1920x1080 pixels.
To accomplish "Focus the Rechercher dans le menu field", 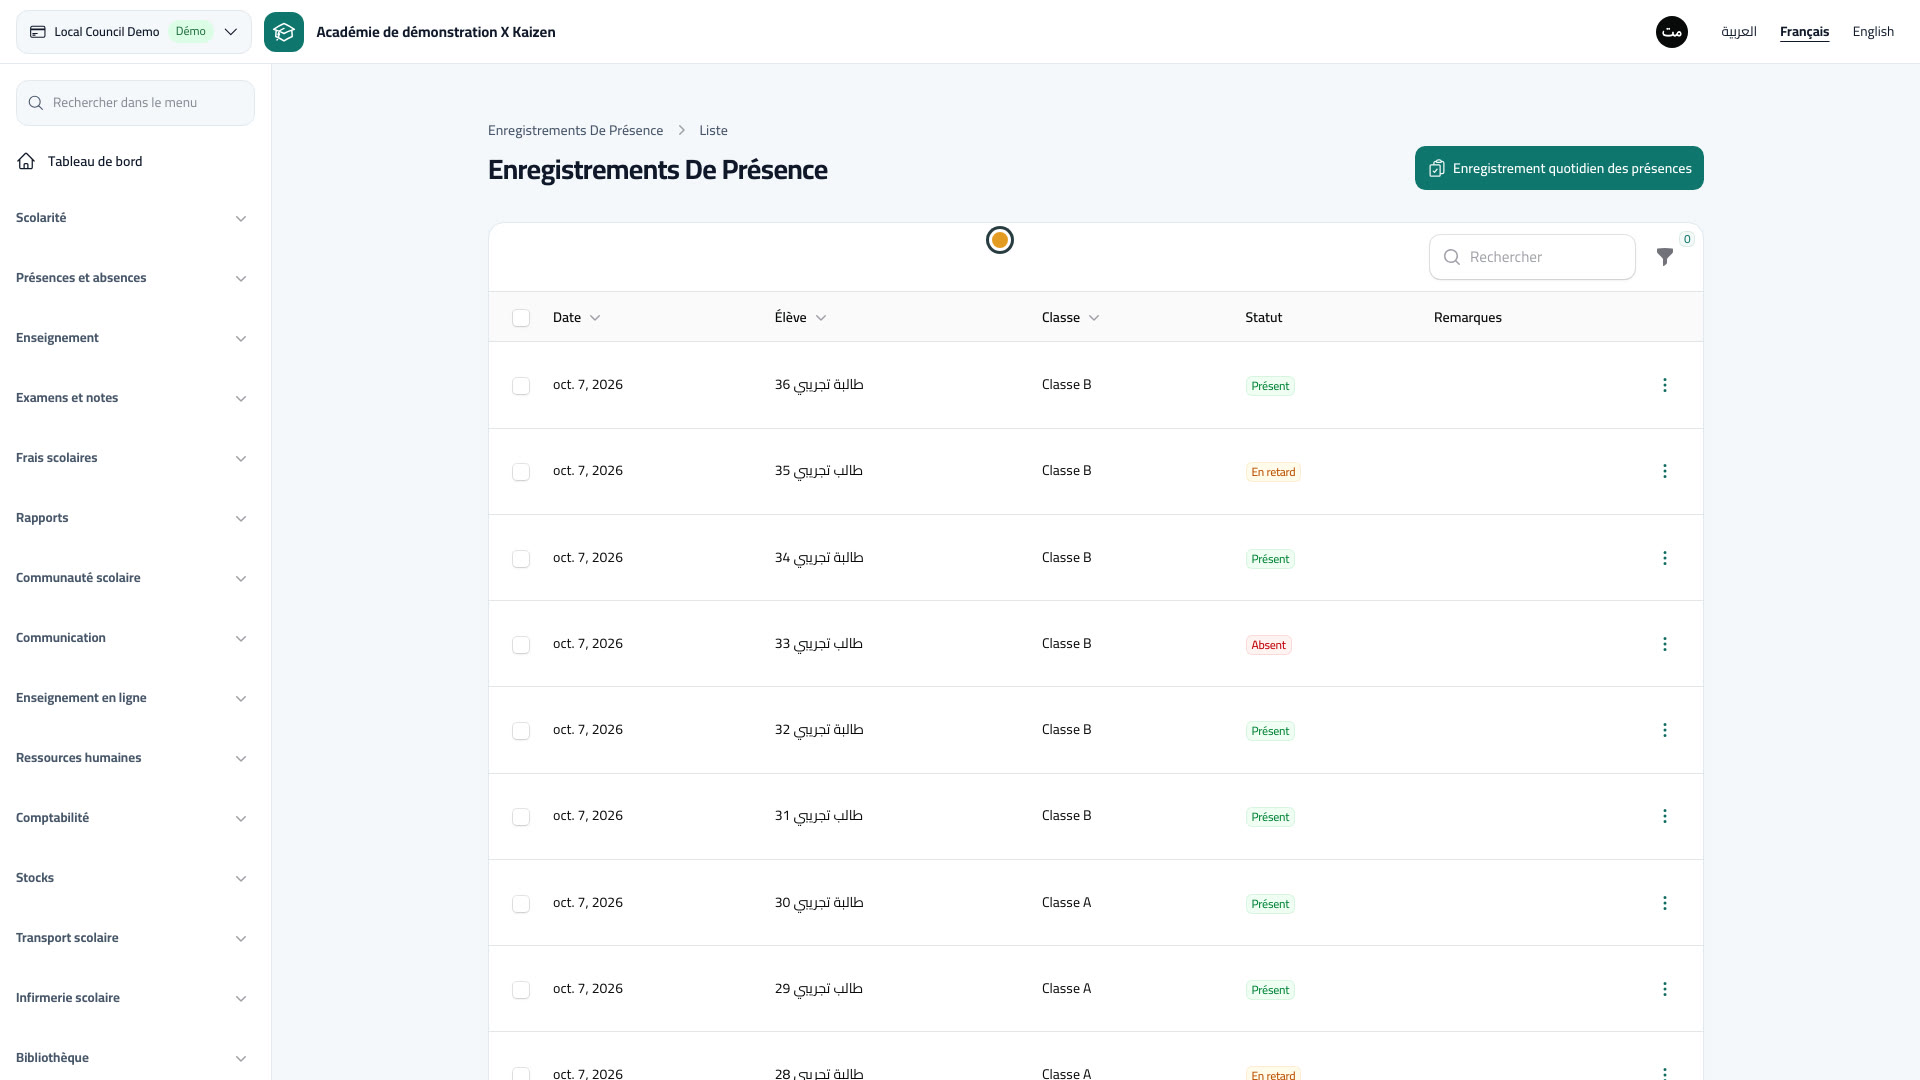I will click(135, 103).
